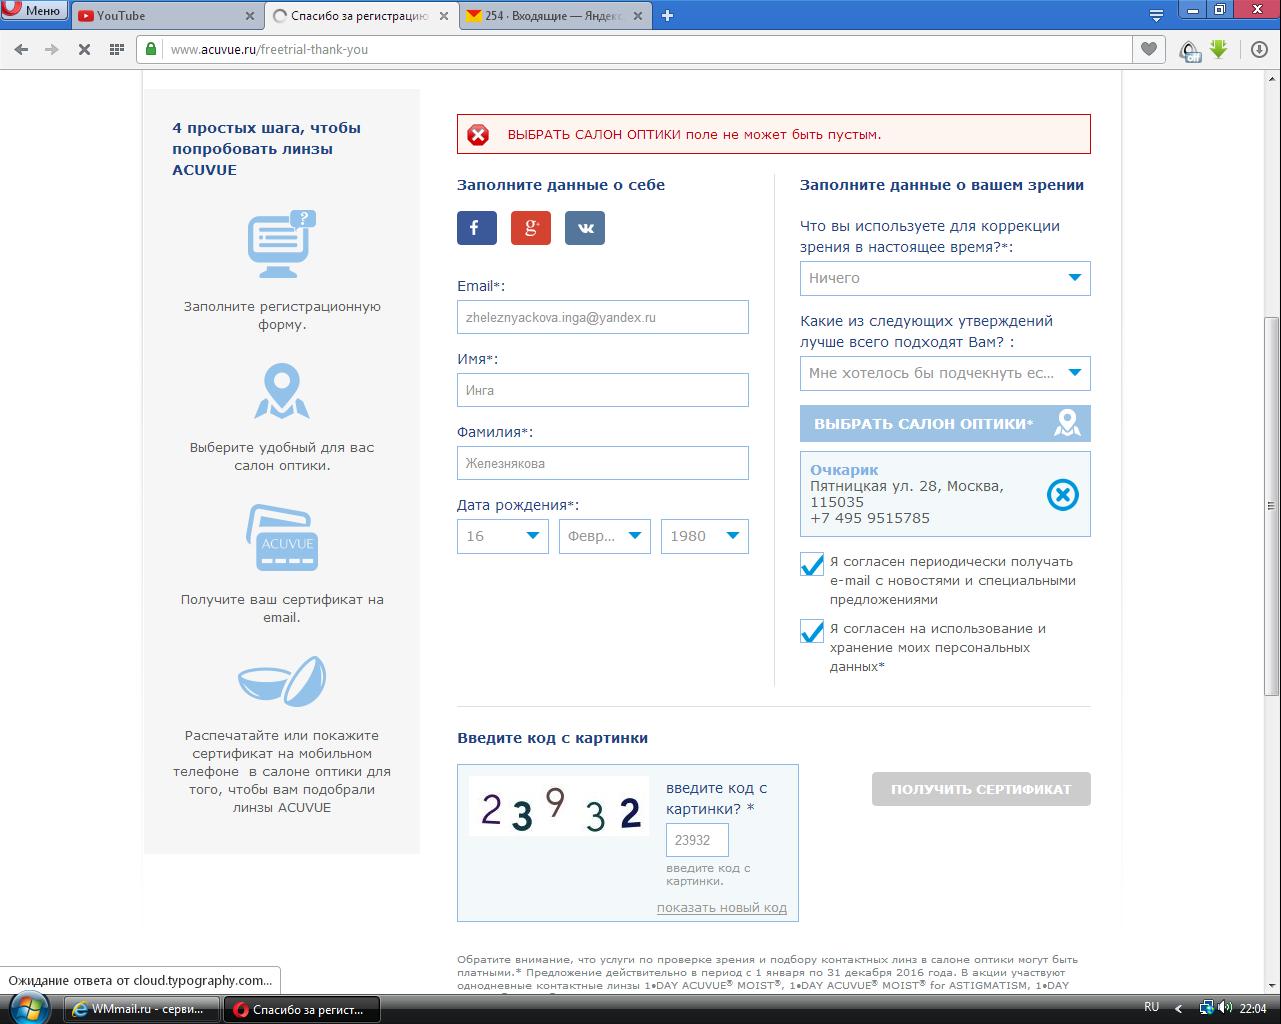Sign in with the Google+ icon
The image size is (1281, 1024).
point(531,228)
